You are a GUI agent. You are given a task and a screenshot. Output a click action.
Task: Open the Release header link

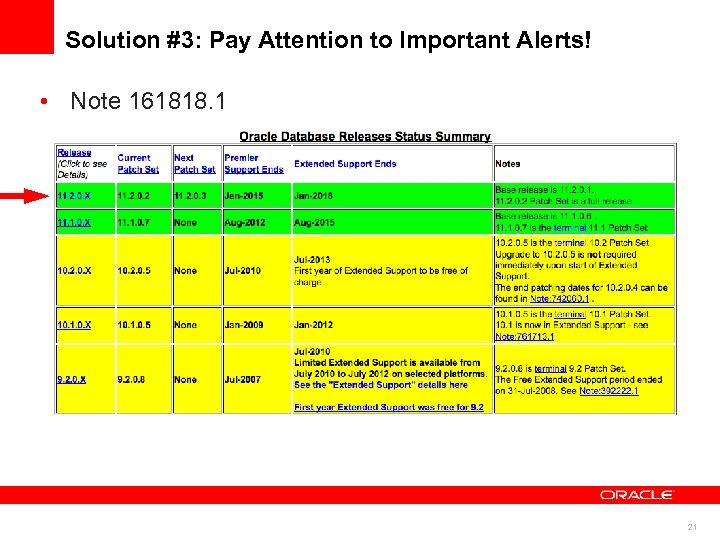tap(74, 152)
